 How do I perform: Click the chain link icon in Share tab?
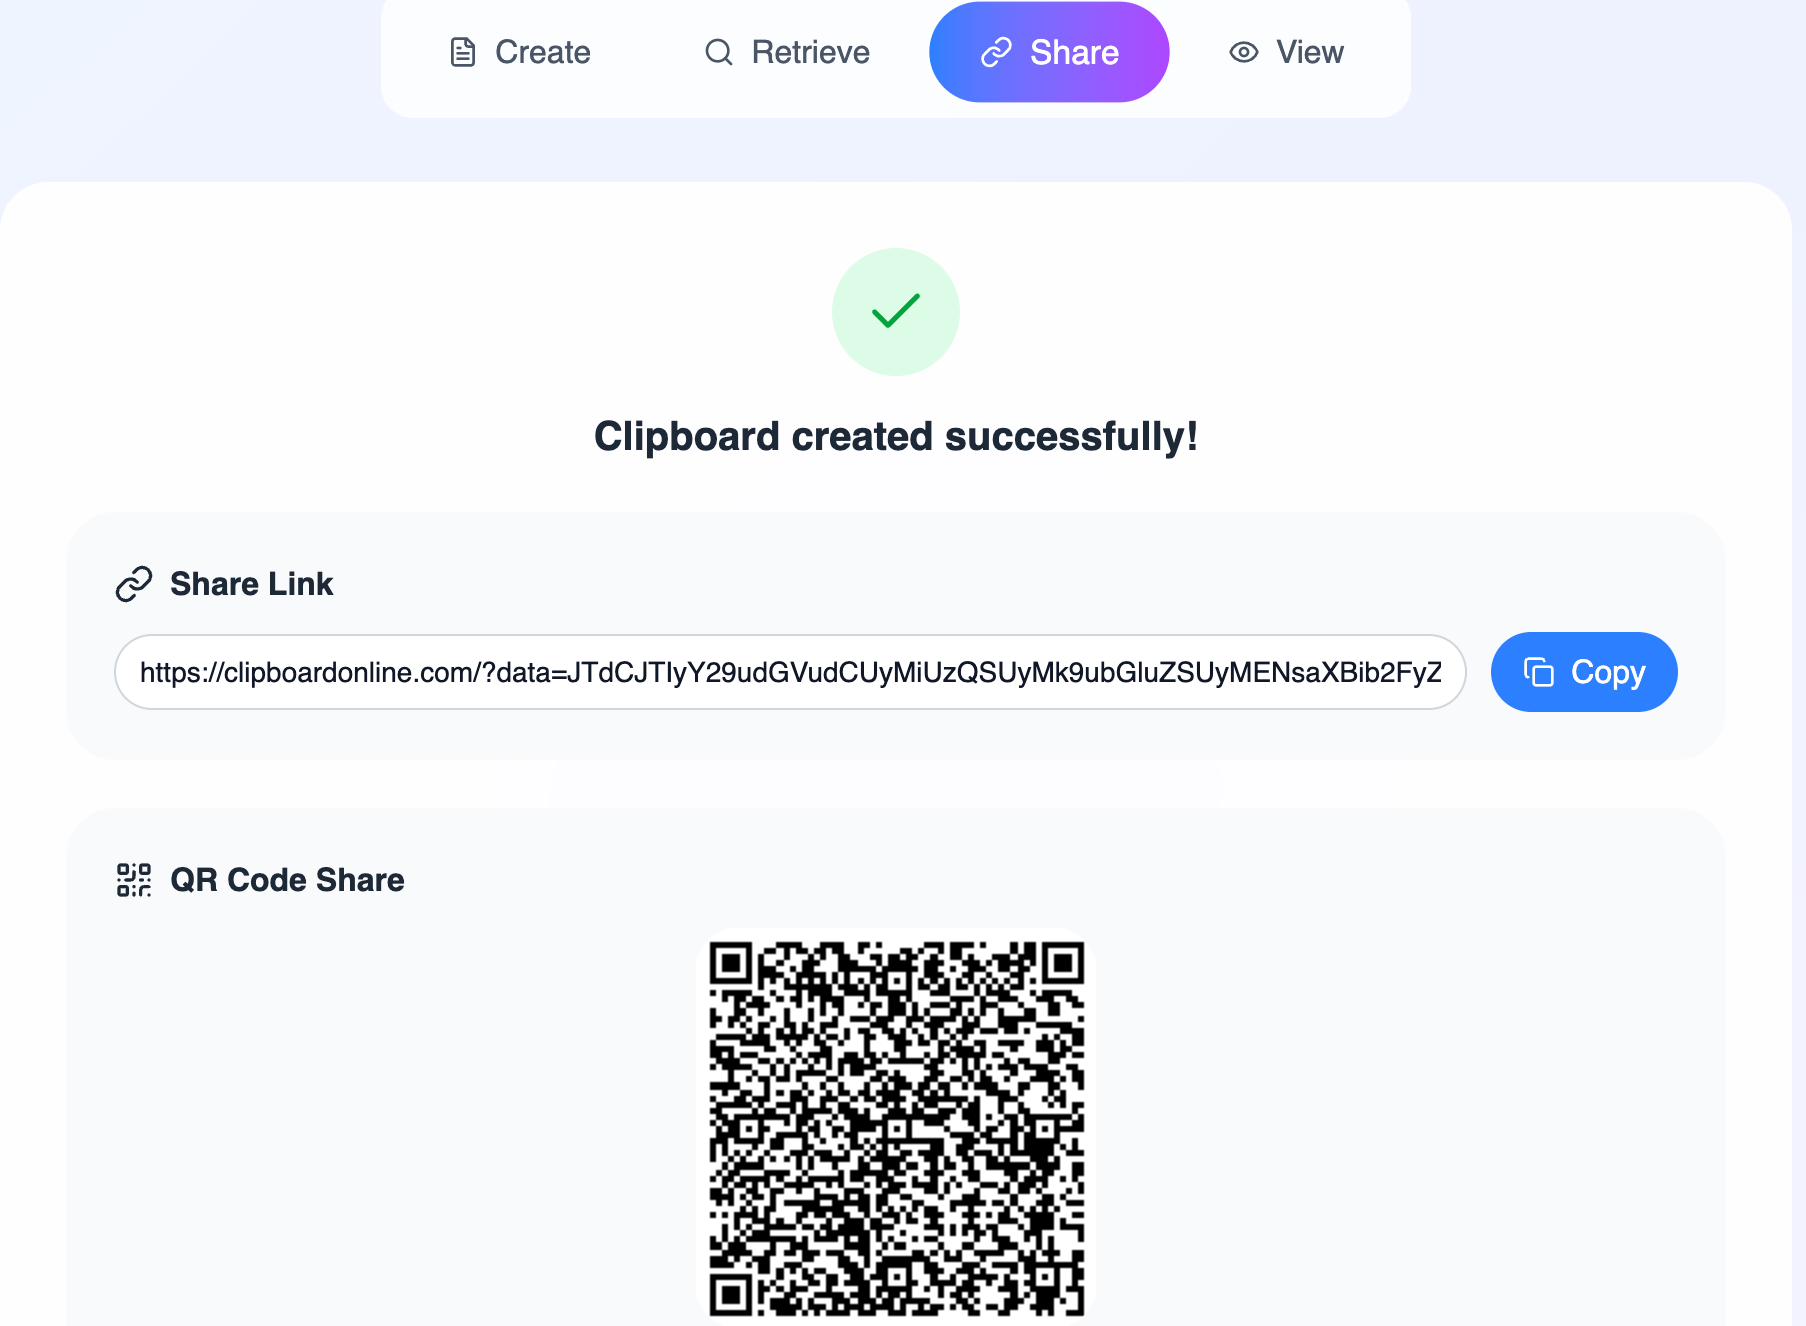[x=996, y=52]
